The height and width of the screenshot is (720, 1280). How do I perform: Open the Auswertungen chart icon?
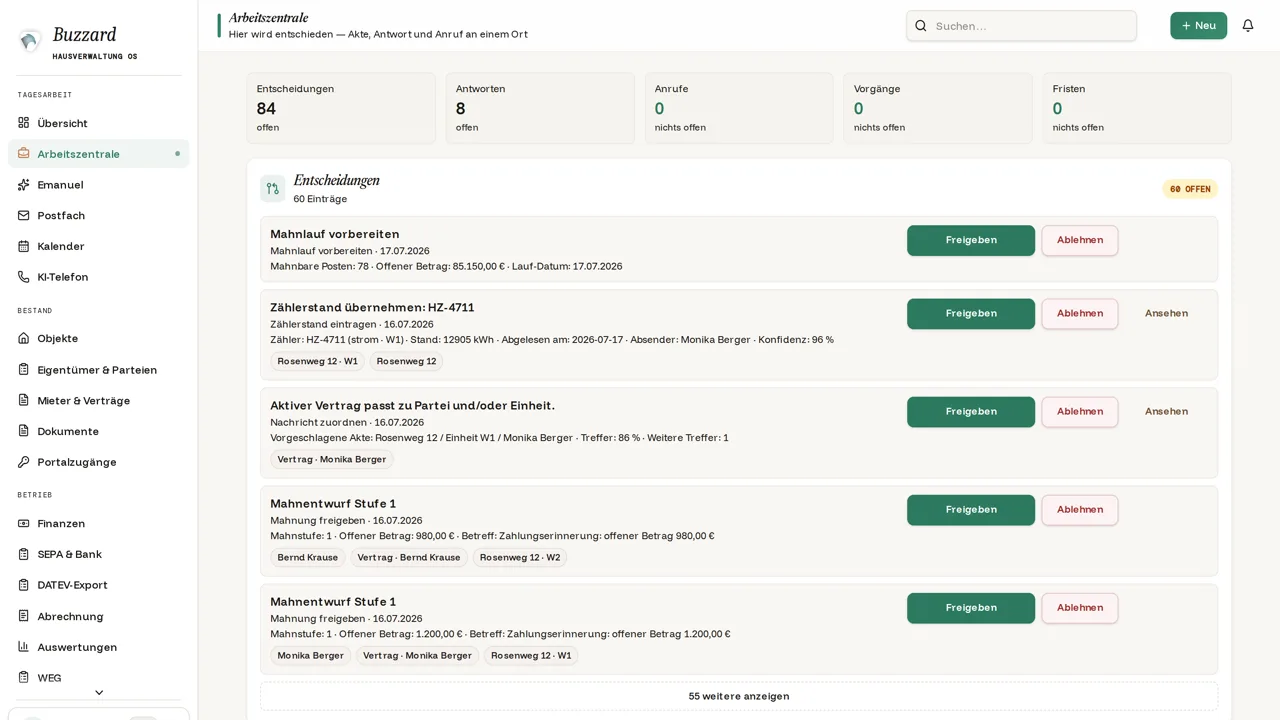click(x=23, y=647)
